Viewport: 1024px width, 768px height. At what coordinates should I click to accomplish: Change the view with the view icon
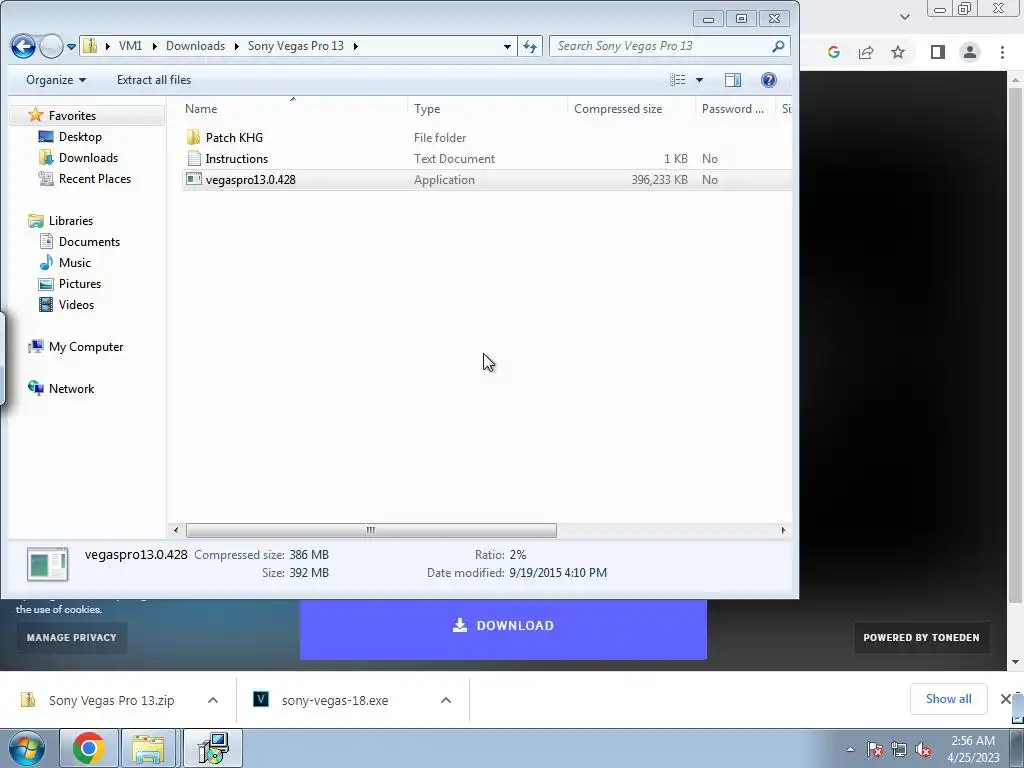pyautogui.click(x=678, y=80)
